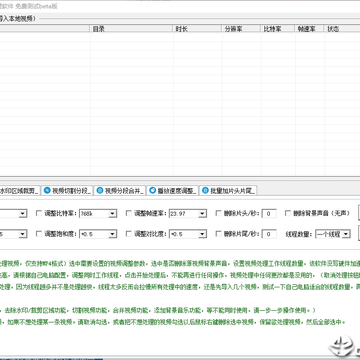This screenshot has height=360, width=360.
Task: Open the 水印区域裁剪 tab
Action: pos(19,191)
